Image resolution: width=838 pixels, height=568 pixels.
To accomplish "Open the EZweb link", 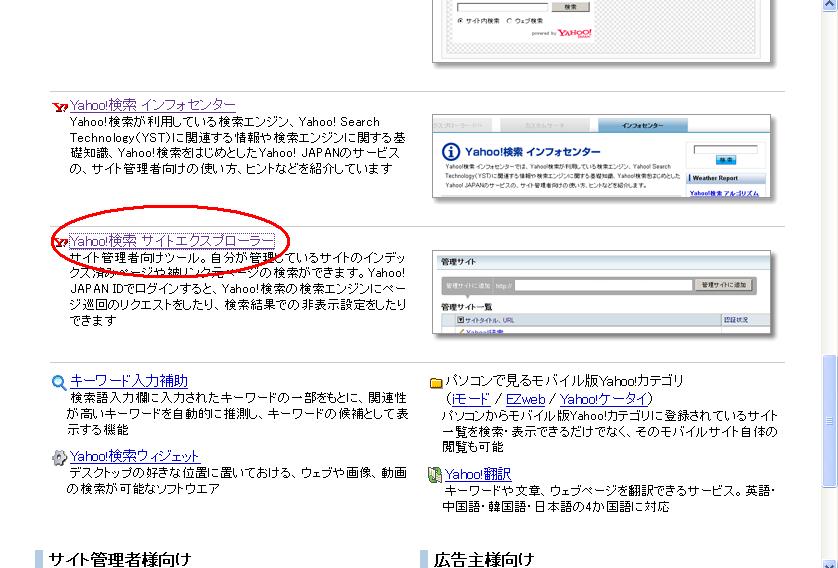I will click(x=525, y=399).
